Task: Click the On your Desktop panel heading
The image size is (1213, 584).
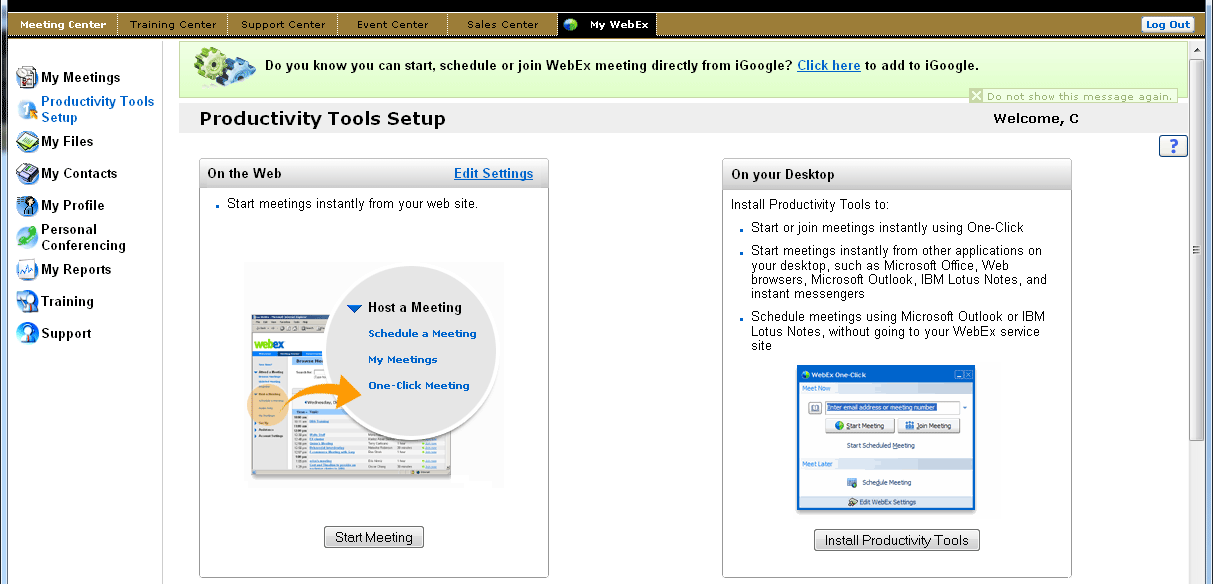Action: pos(783,174)
